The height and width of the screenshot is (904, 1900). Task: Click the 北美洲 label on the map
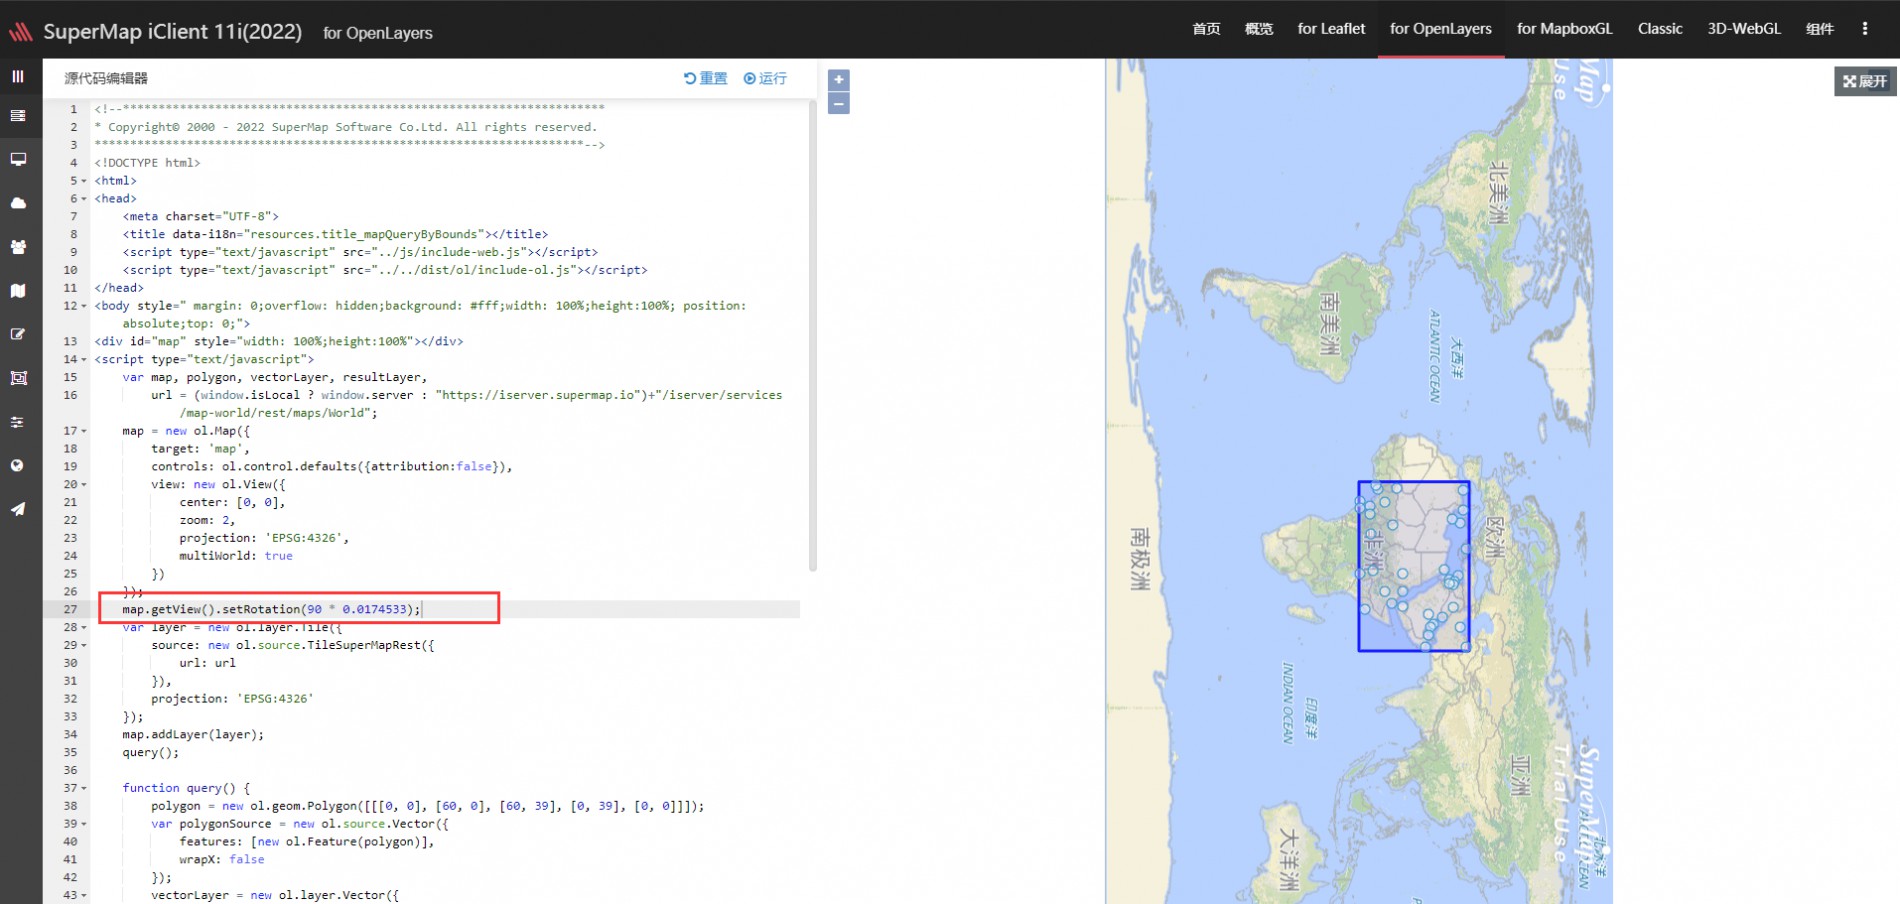point(1498,193)
